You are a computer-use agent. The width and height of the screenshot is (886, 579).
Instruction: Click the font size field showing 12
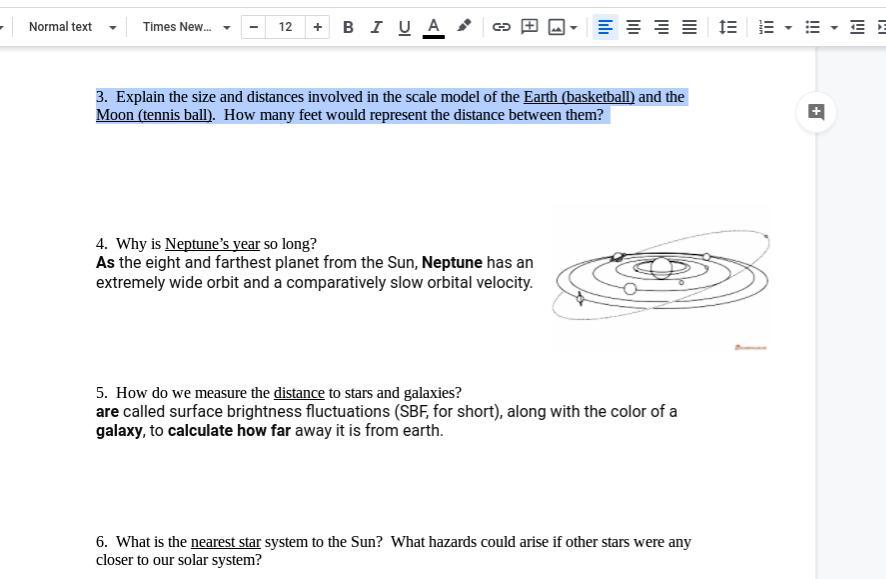(285, 27)
